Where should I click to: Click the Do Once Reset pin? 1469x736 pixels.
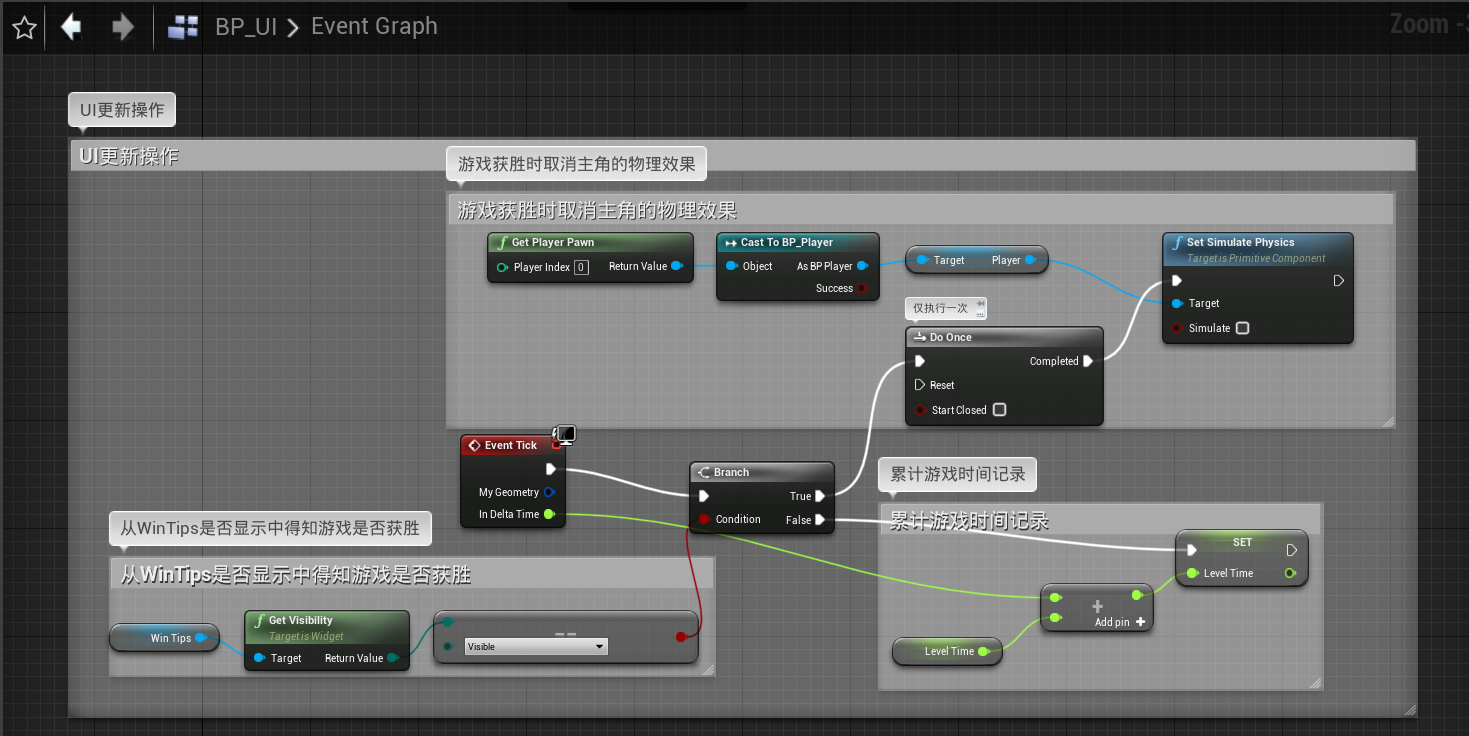920,385
